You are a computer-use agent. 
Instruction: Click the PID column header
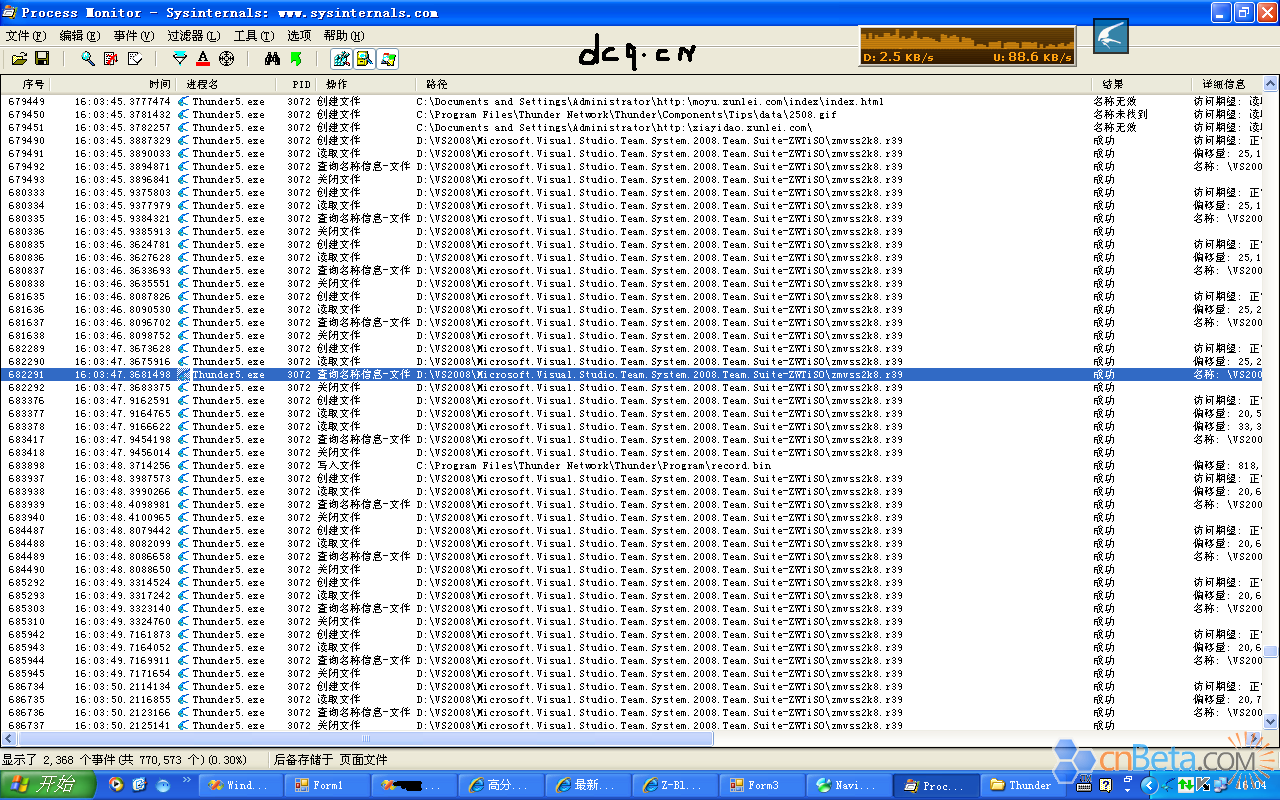pyautogui.click(x=297, y=84)
